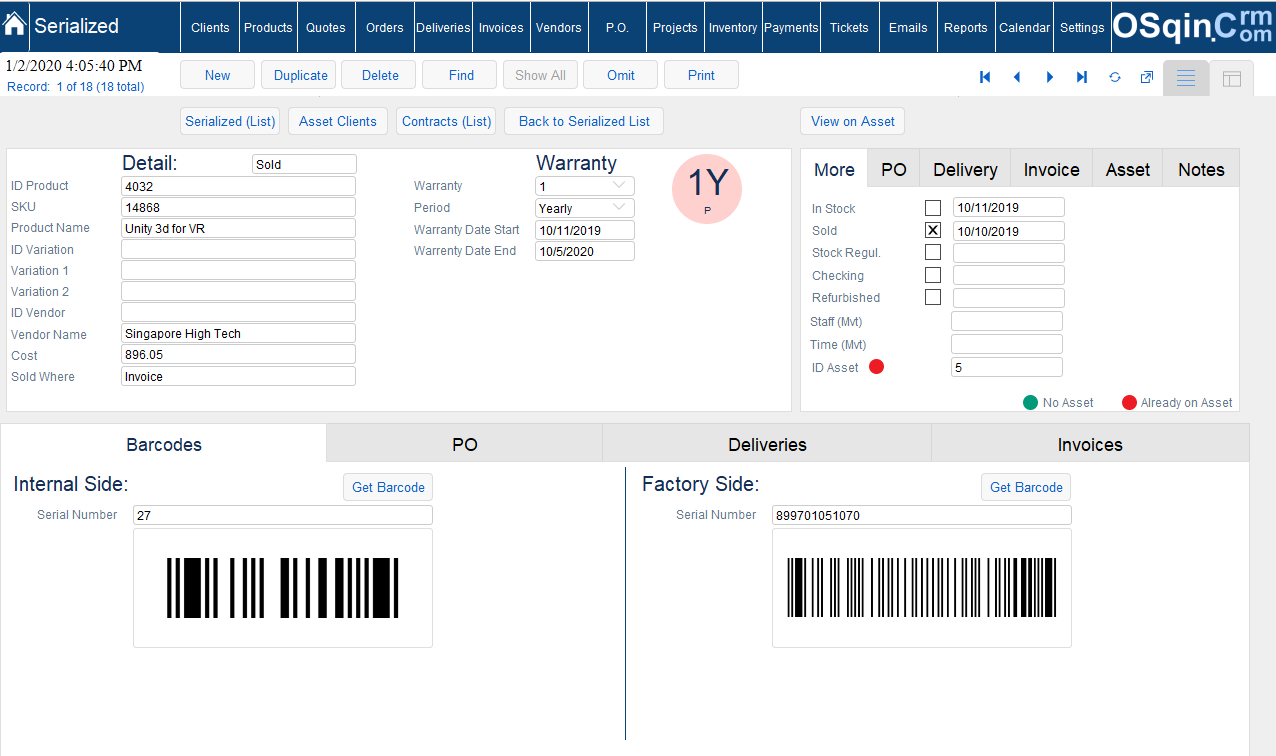Click the Find button
This screenshot has width=1276, height=756.
(x=461, y=75)
